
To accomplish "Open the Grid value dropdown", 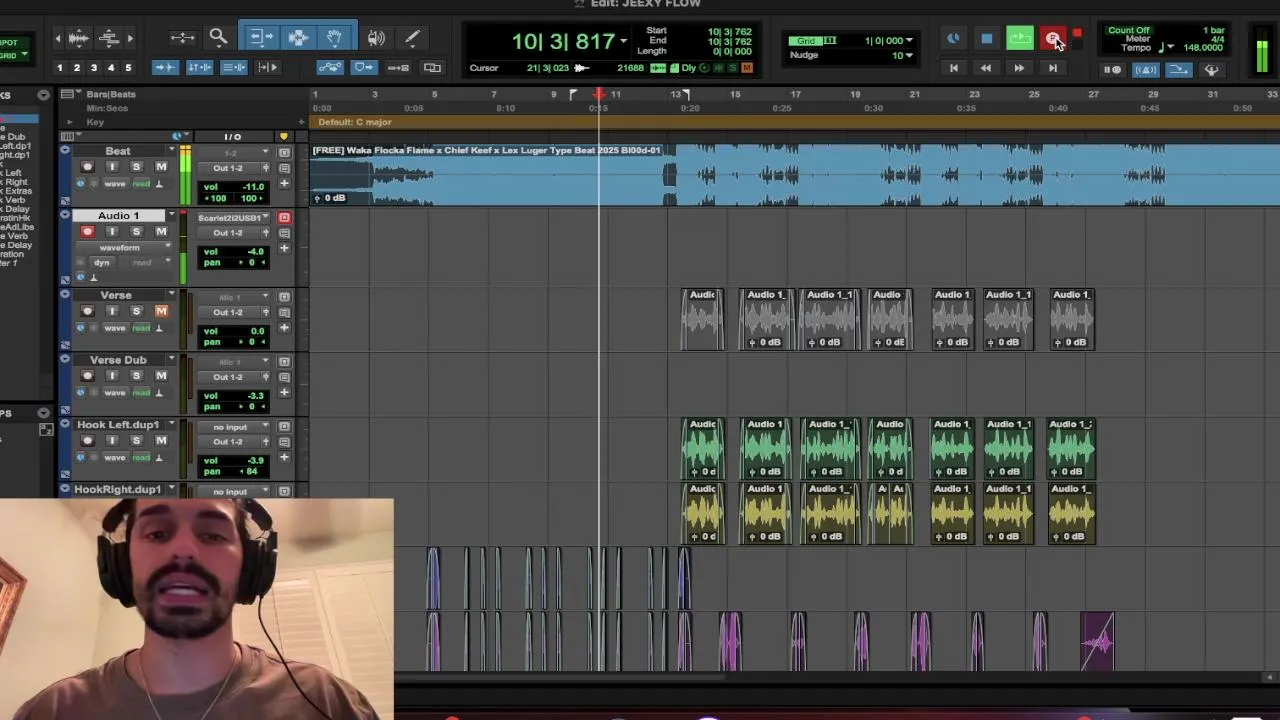I will pyautogui.click(x=908, y=41).
